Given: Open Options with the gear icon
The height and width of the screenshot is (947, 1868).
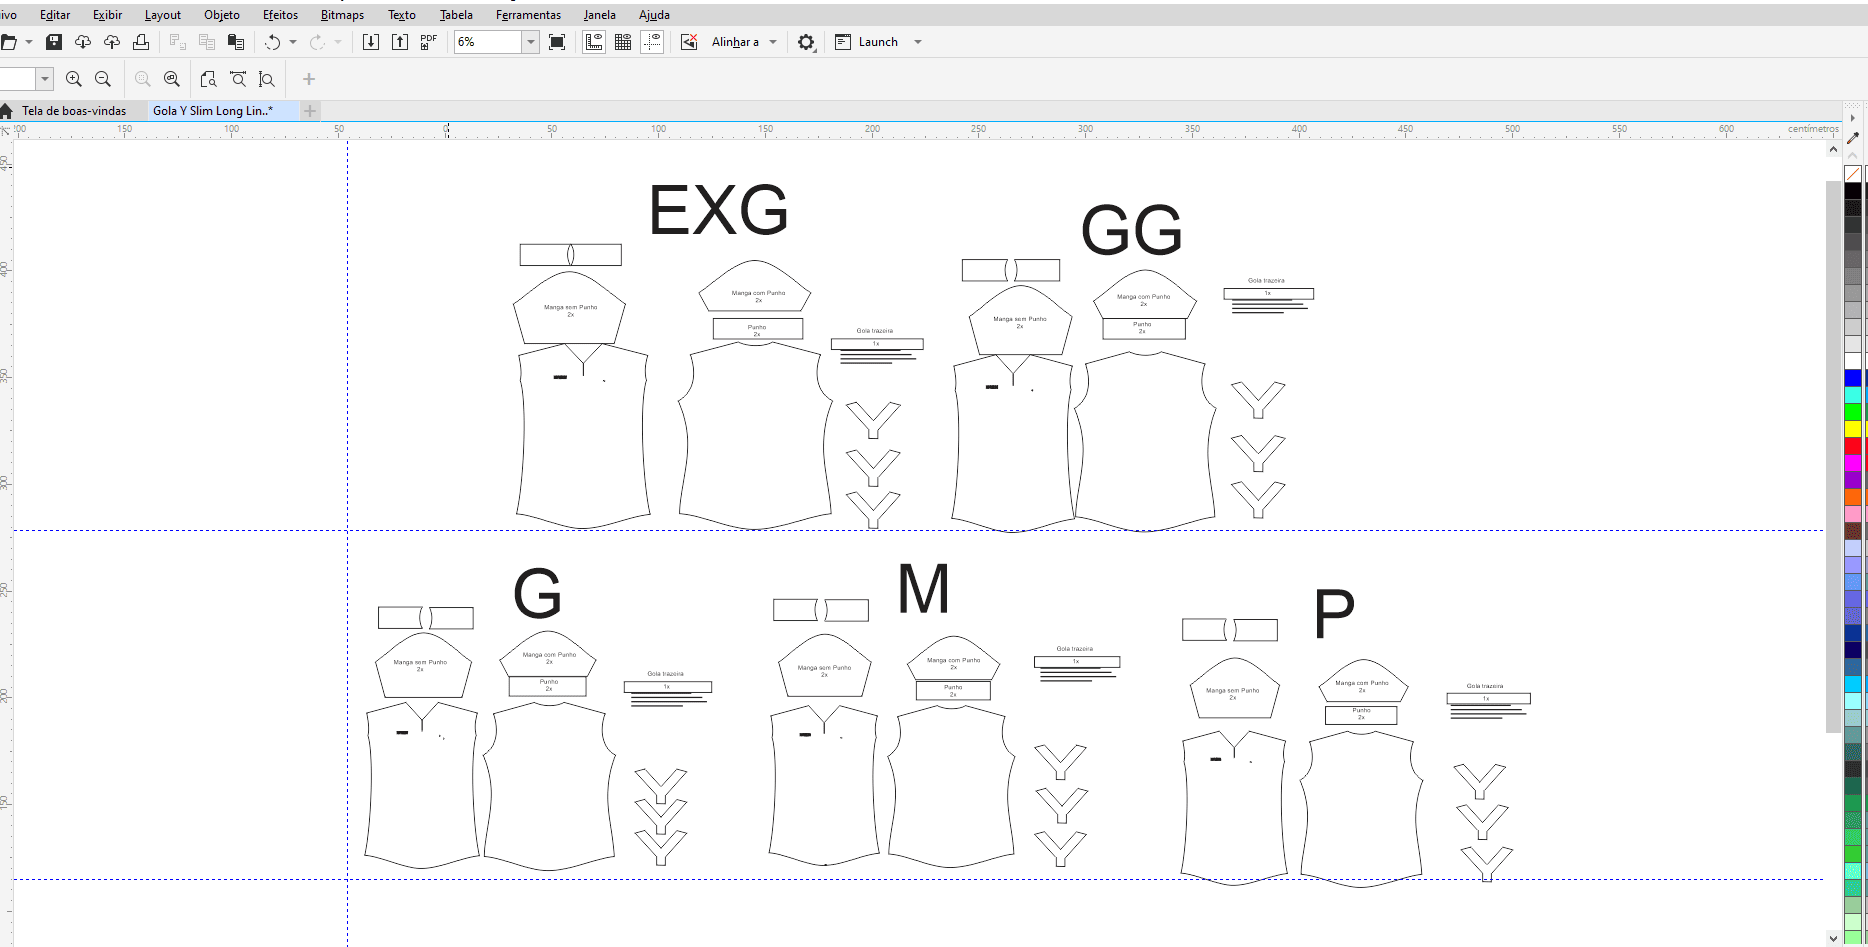Looking at the screenshot, I should click(x=806, y=42).
